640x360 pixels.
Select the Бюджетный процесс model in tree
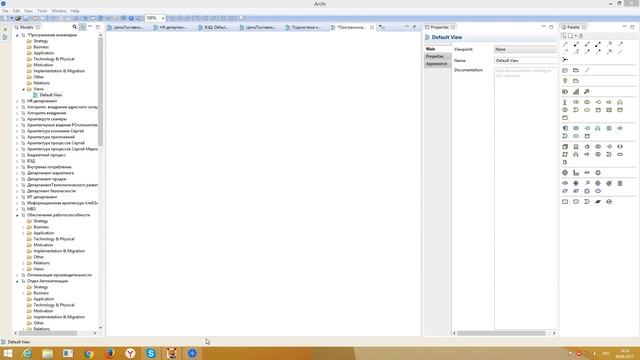pos(46,155)
